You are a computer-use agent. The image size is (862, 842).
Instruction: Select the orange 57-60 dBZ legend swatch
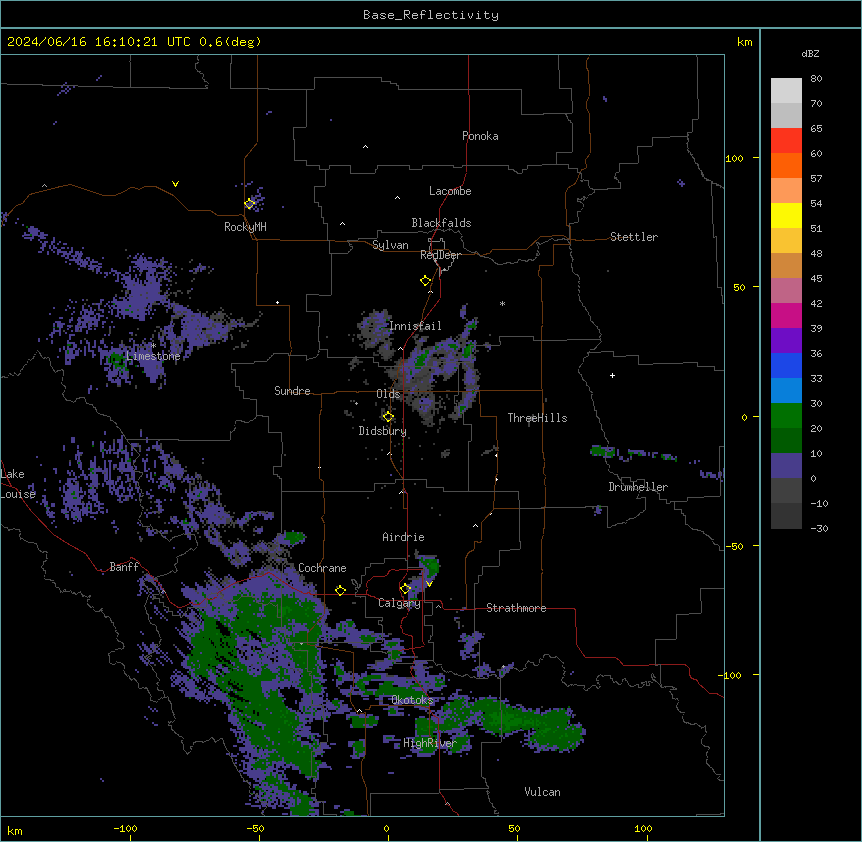click(786, 165)
